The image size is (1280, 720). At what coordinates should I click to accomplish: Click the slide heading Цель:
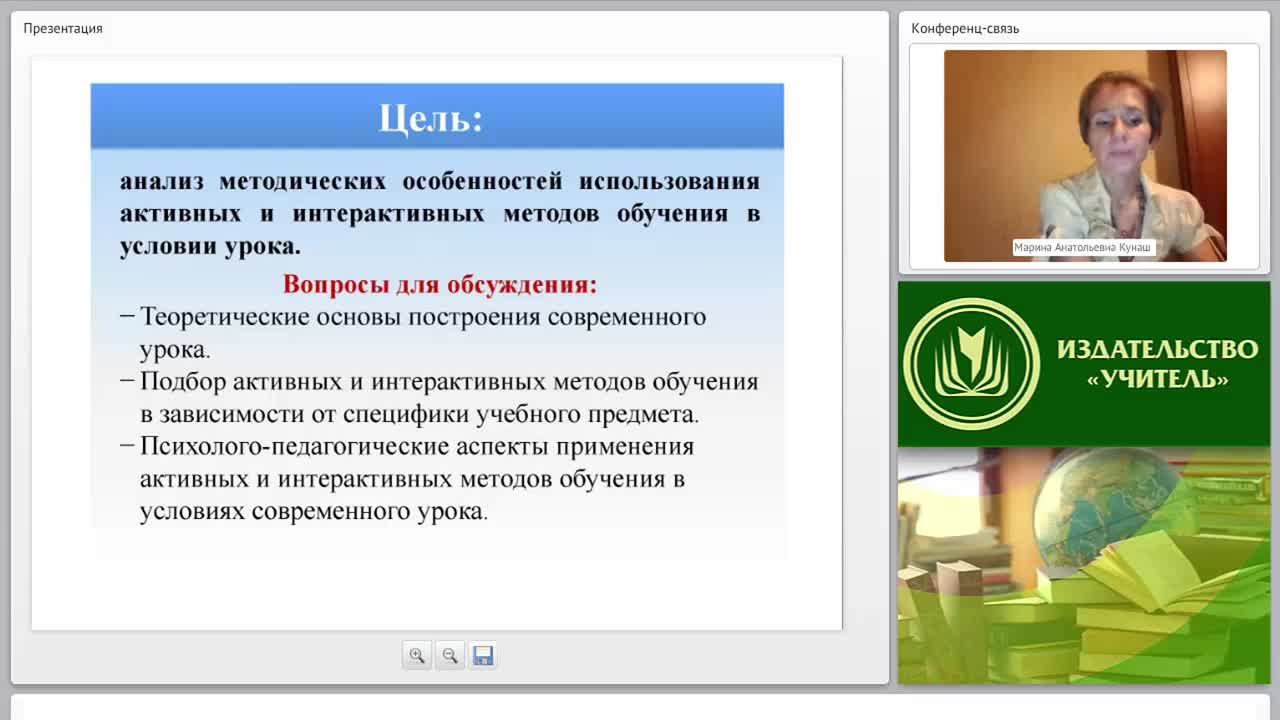pyautogui.click(x=431, y=118)
